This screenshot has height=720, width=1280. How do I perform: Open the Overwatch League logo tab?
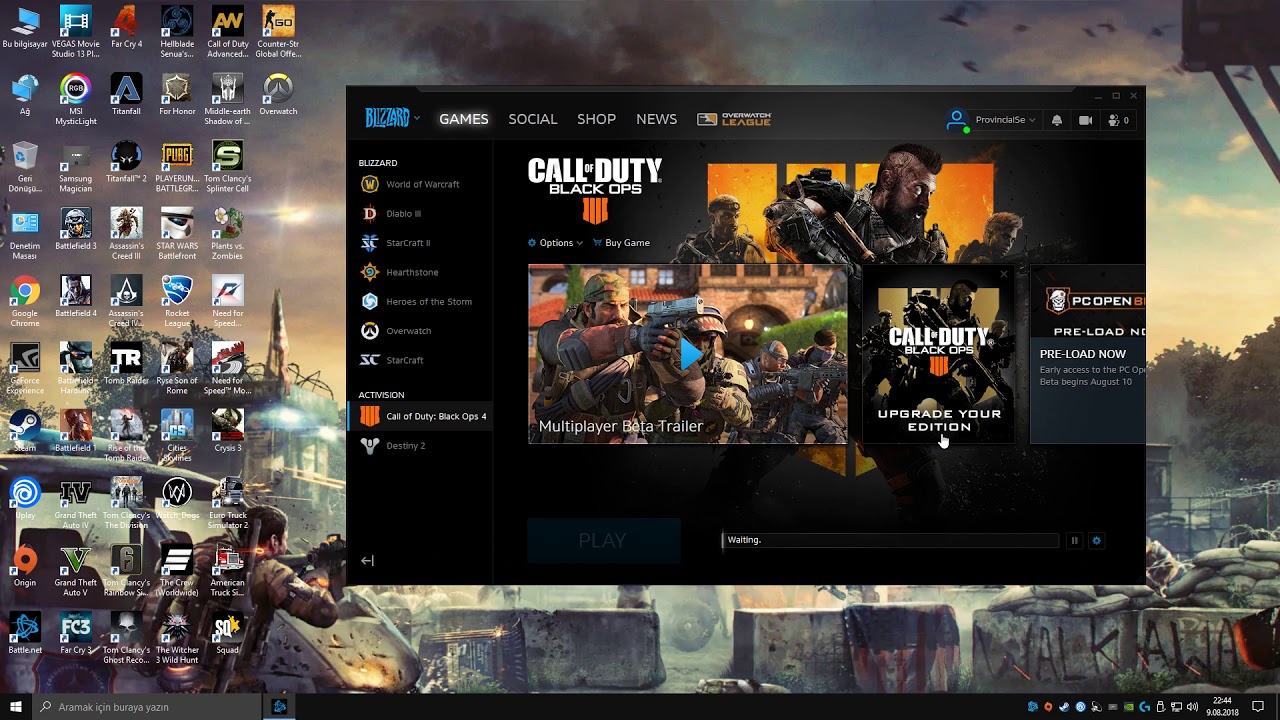pyautogui.click(x=734, y=119)
